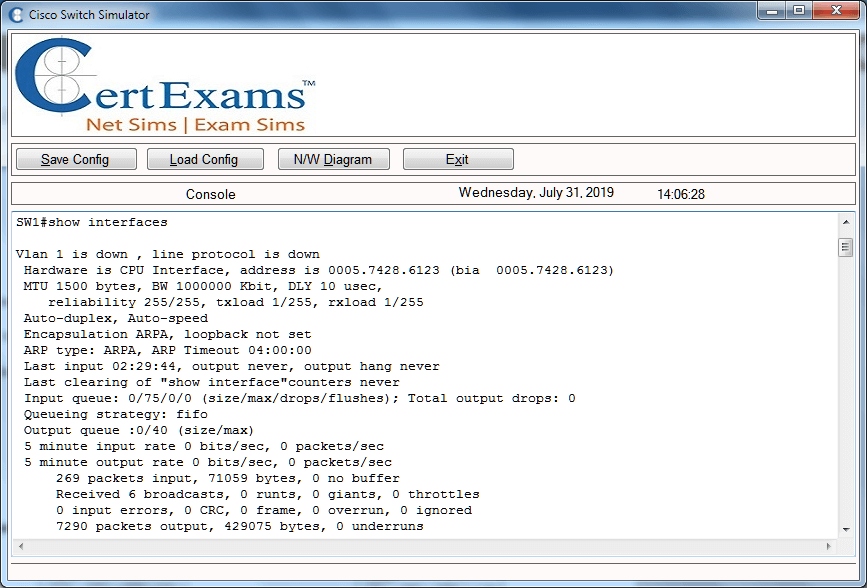Load a saved configuration
Viewport: 867px width, 588px height.
point(204,158)
